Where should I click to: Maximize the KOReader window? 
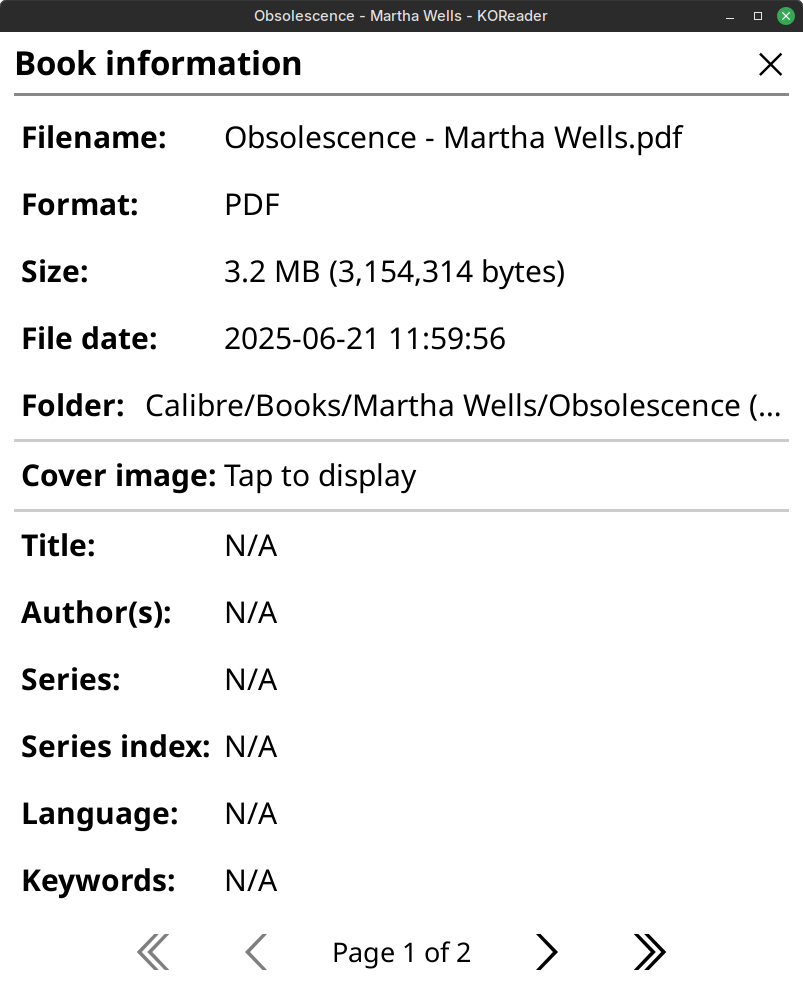(758, 16)
